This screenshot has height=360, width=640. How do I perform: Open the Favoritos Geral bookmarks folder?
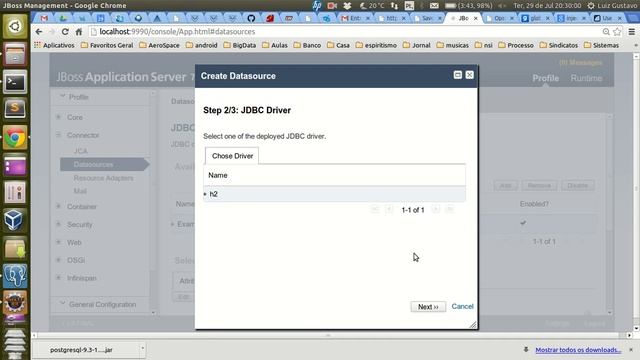tap(107, 45)
